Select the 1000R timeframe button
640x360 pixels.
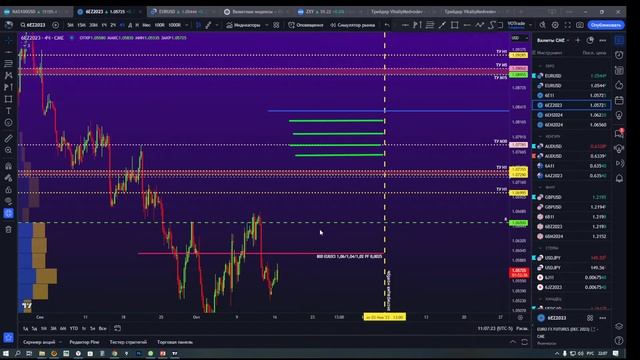tap(174, 25)
